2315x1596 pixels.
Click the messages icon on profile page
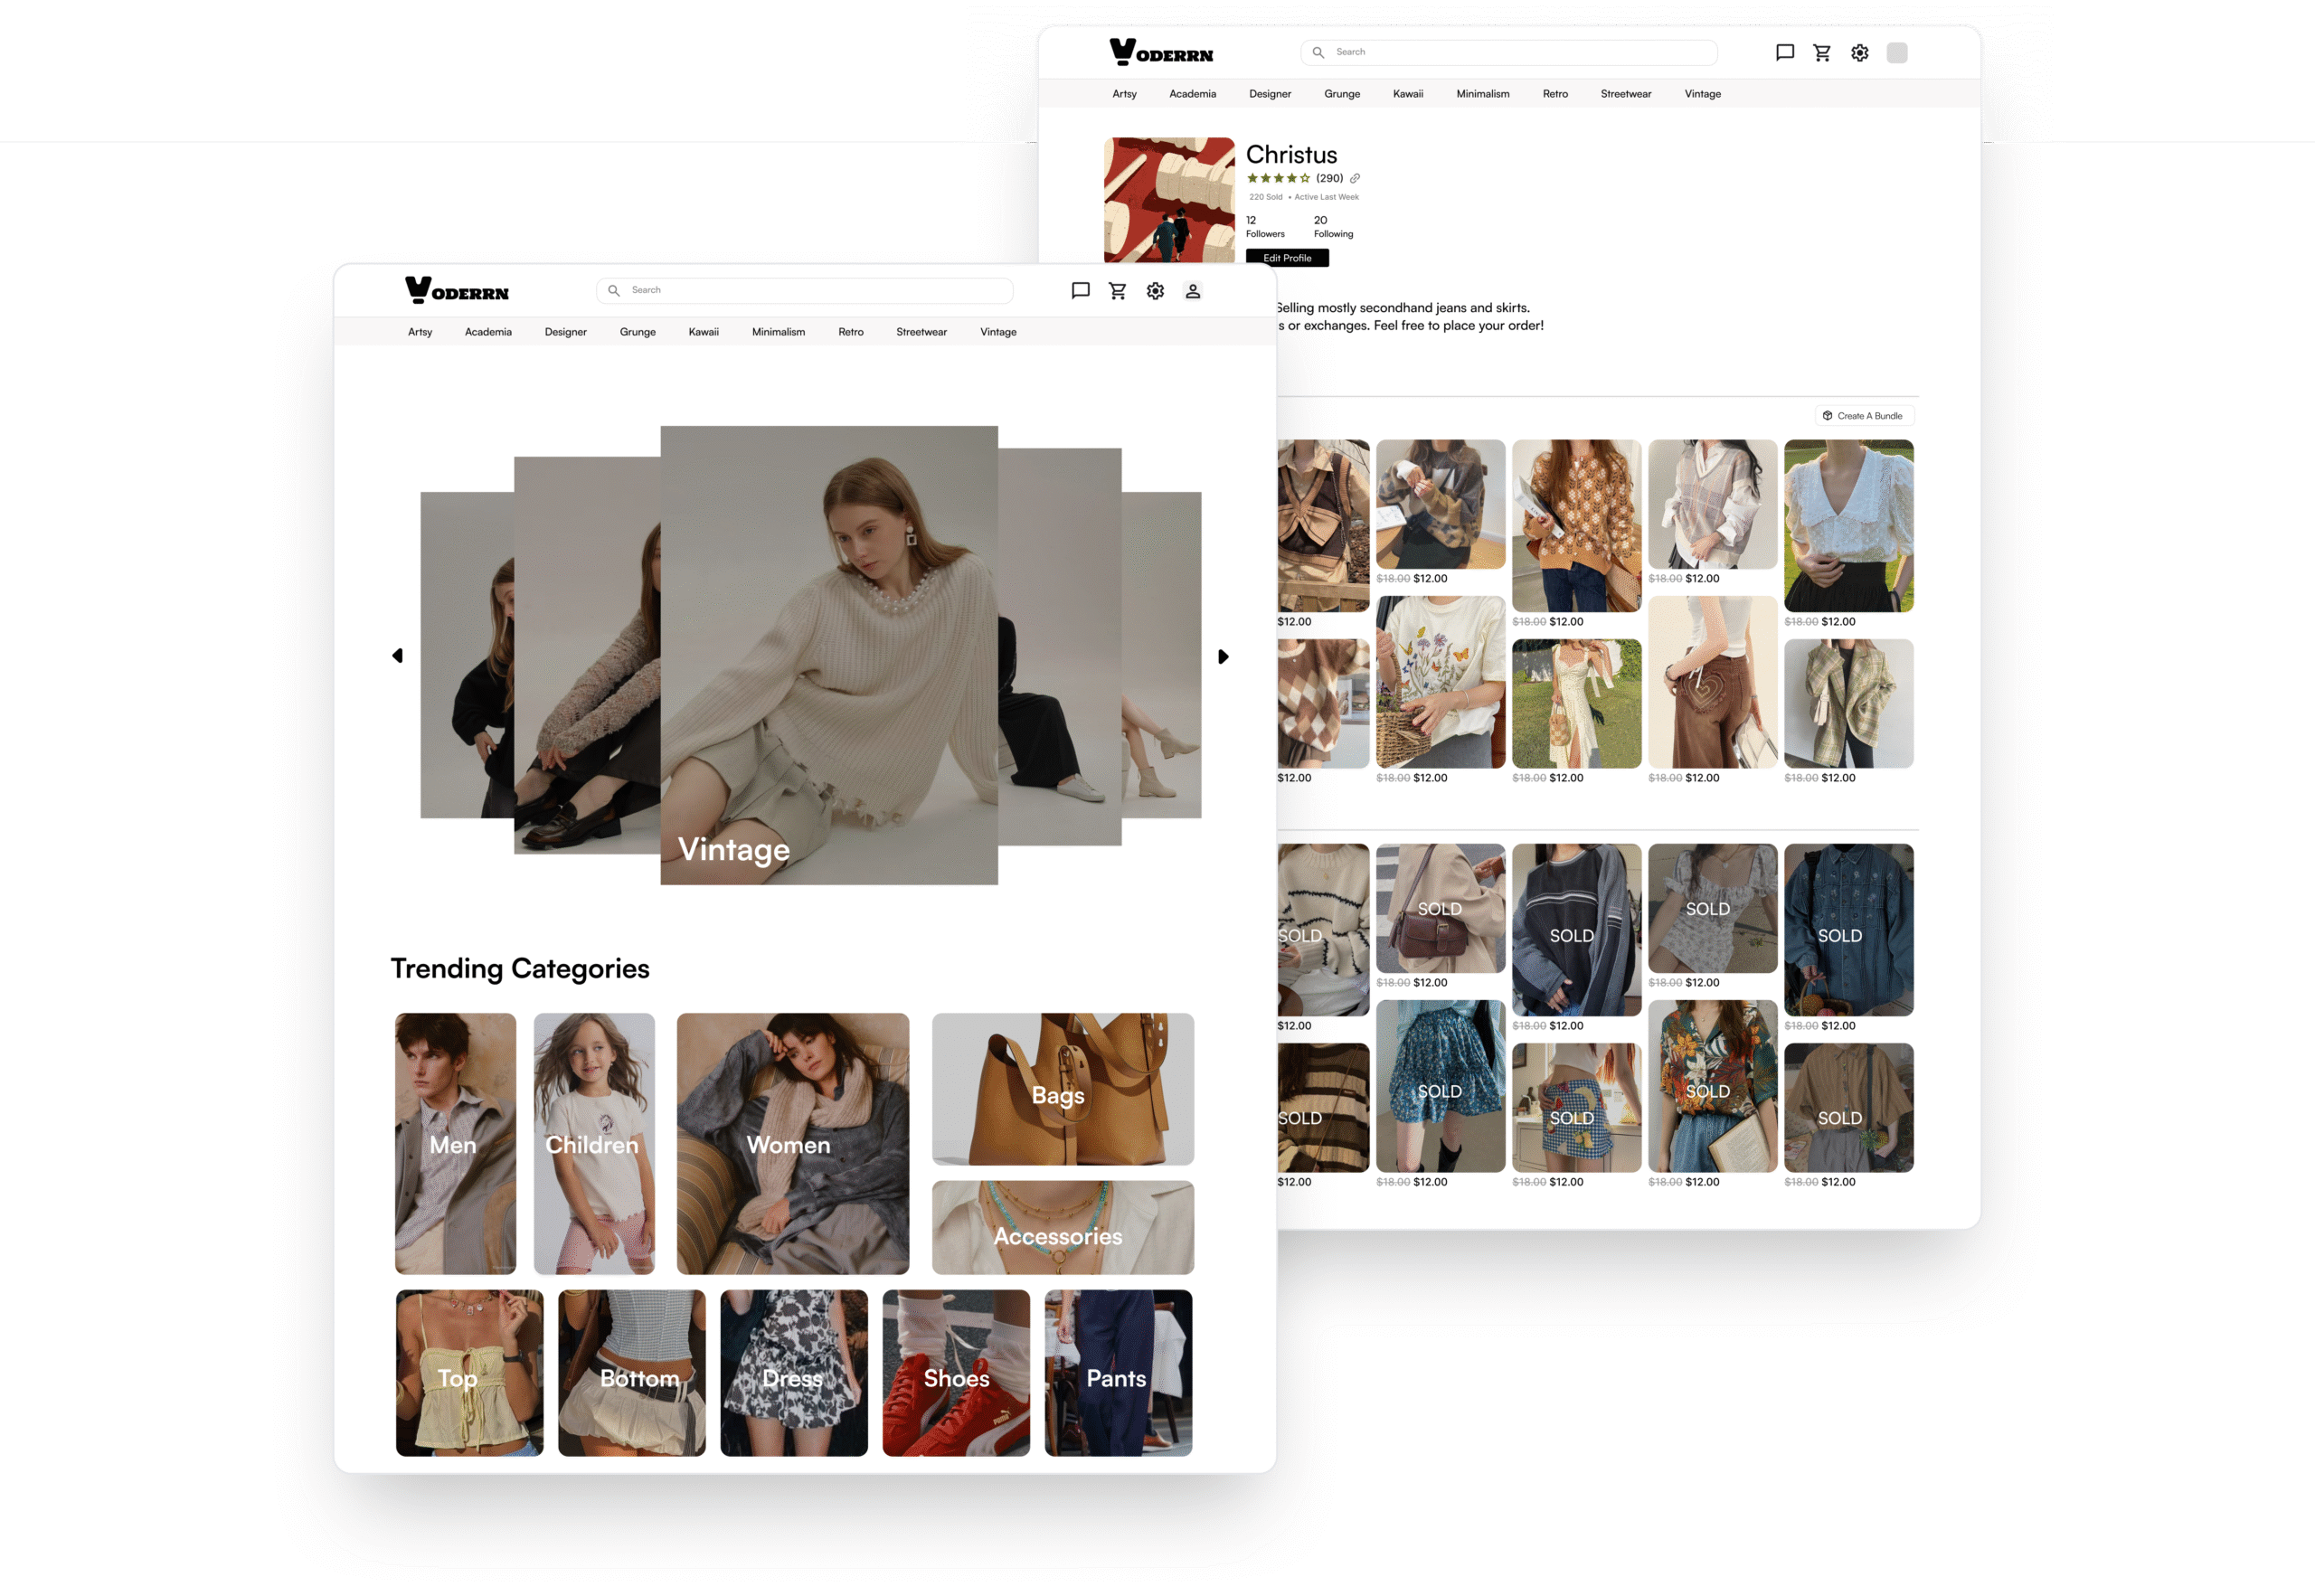(x=1784, y=53)
